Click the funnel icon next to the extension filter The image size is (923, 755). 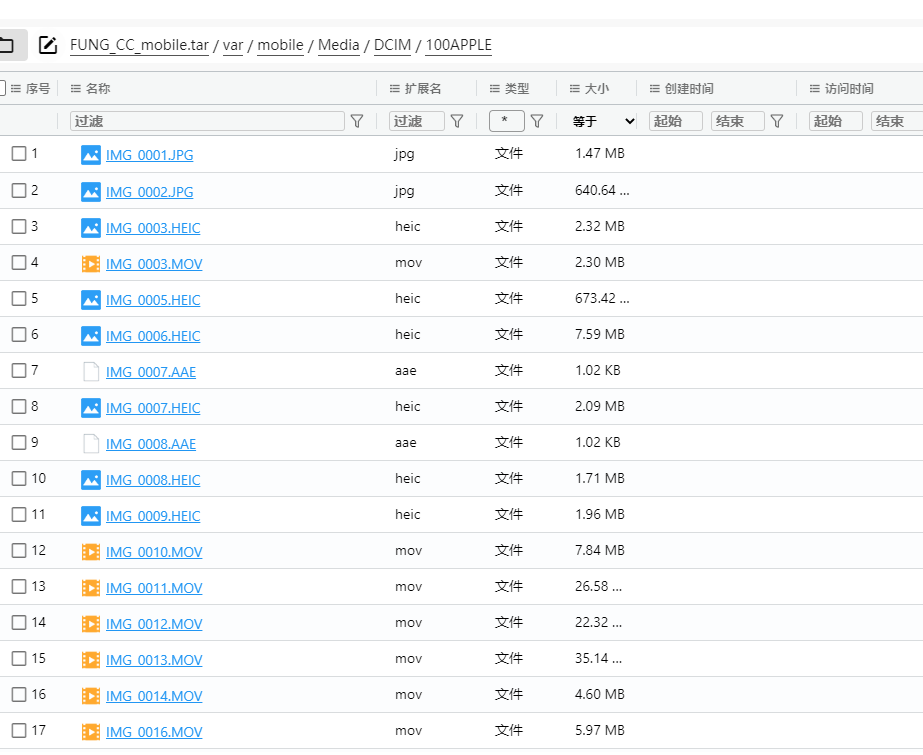click(x=457, y=120)
